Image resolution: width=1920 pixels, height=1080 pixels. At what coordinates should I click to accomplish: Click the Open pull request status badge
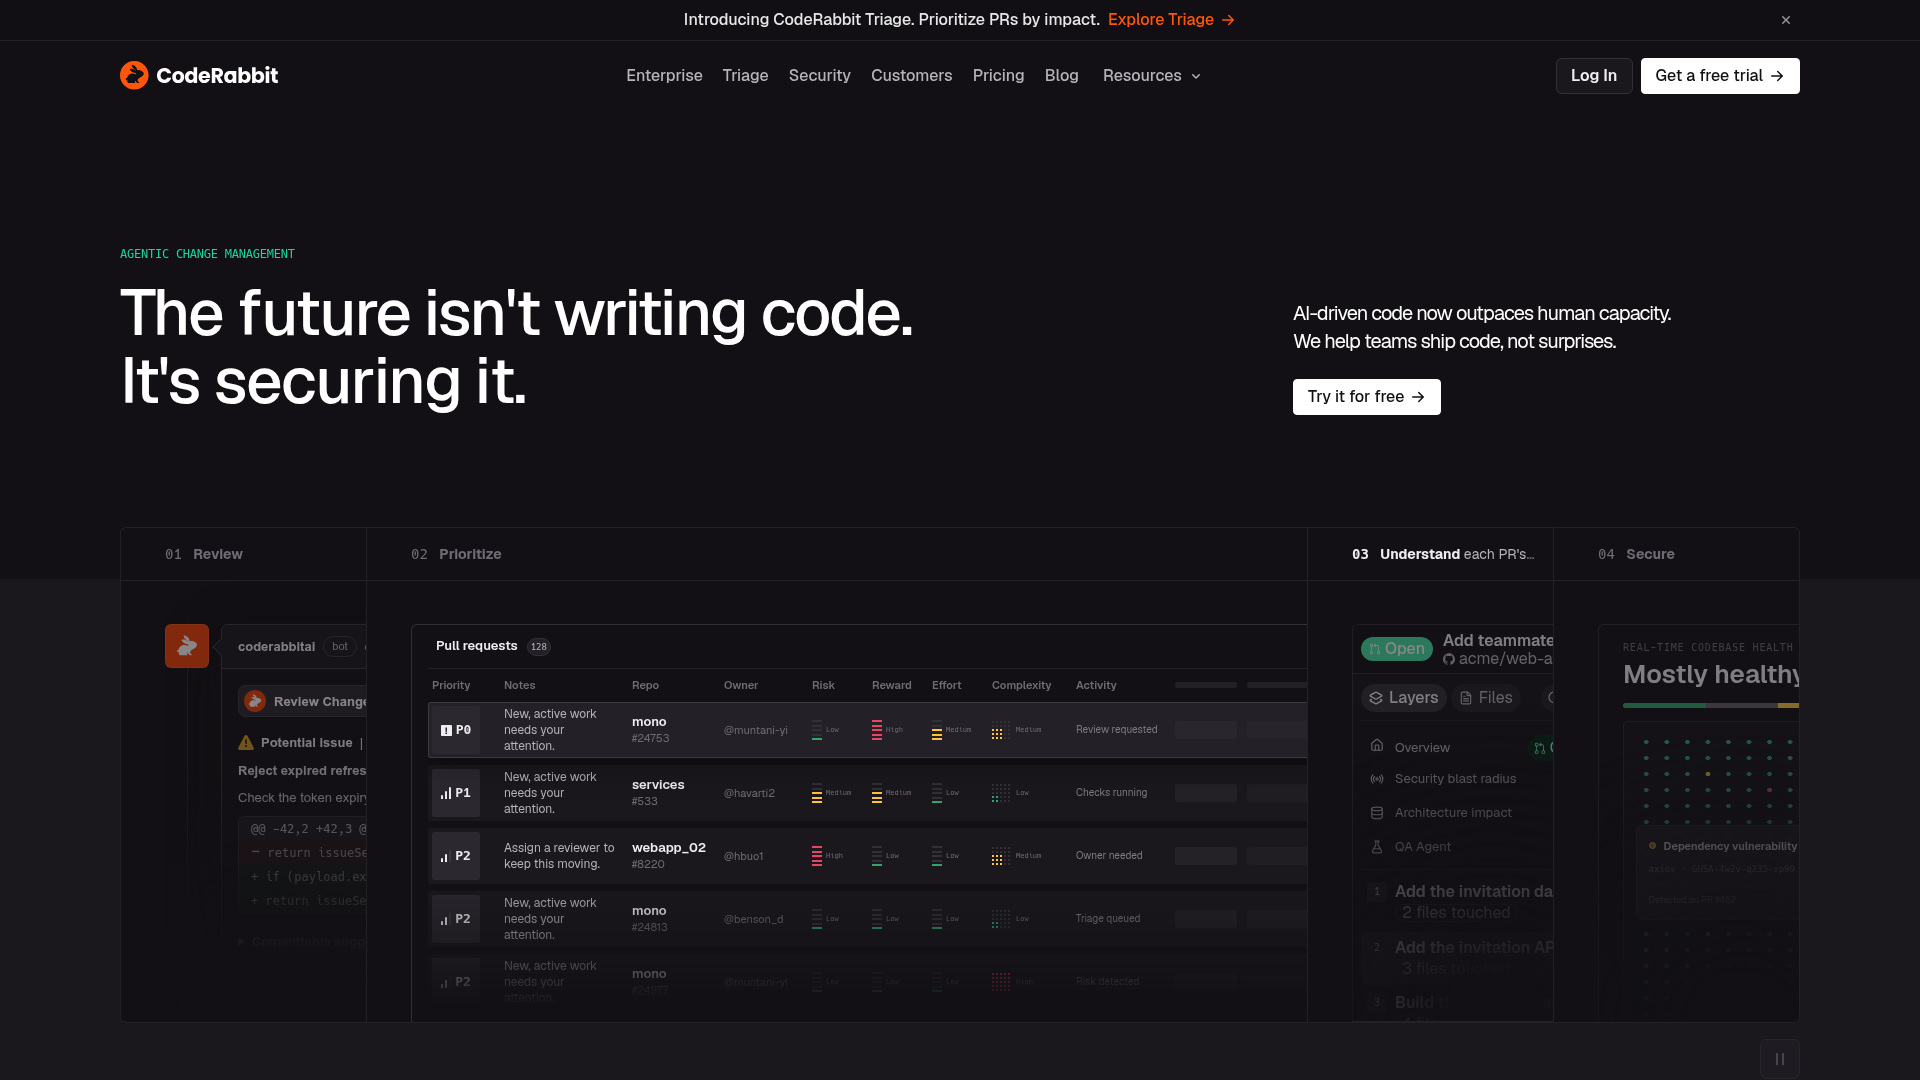click(1397, 649)
